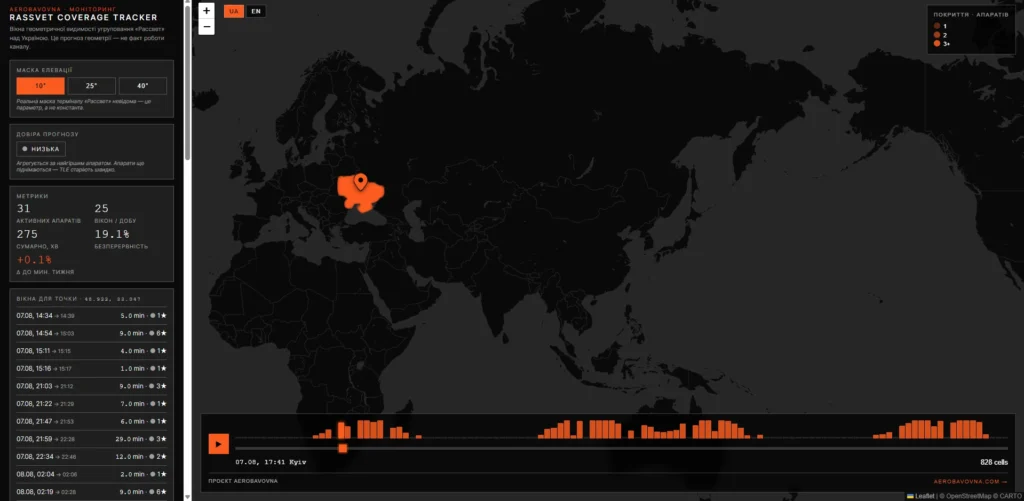This screenshot has width=1024, height=501.
Task: Select window row 07.08, 21:03 → 21:12
Action: pyautogui.click(x=91, y=386)
